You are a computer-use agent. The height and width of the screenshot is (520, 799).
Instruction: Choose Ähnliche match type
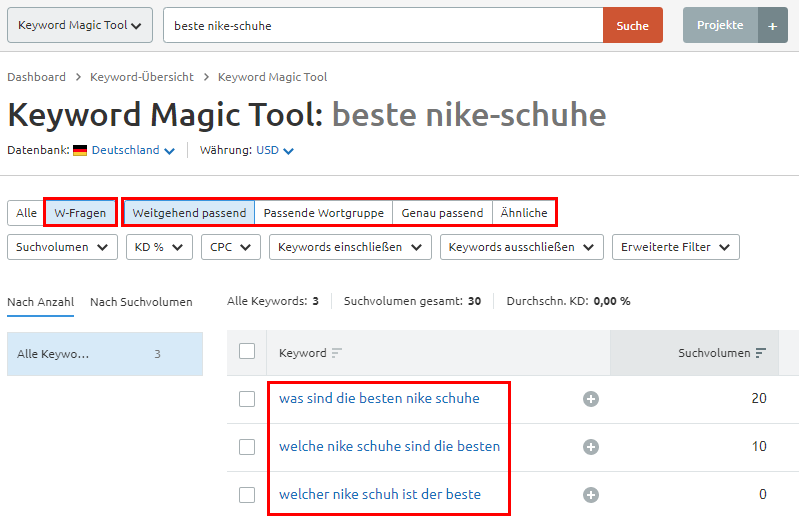524,213
